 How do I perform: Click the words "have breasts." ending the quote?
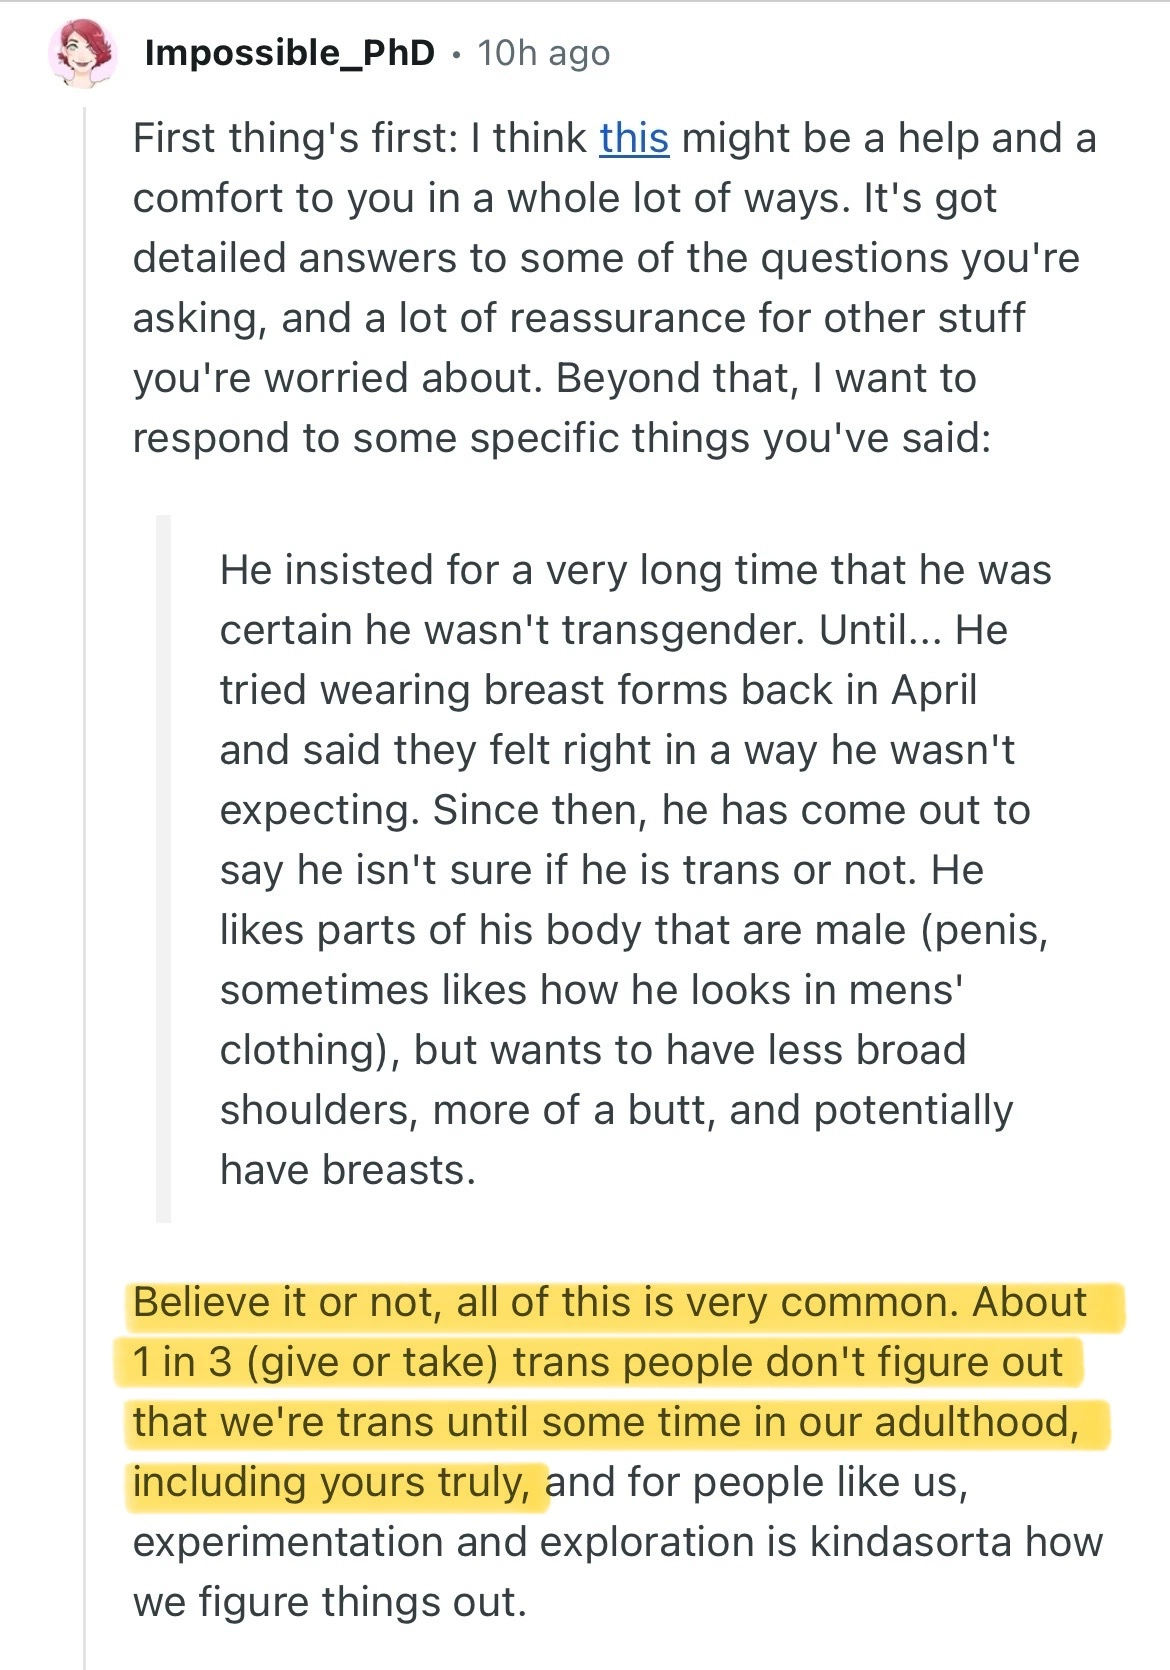347,1170
